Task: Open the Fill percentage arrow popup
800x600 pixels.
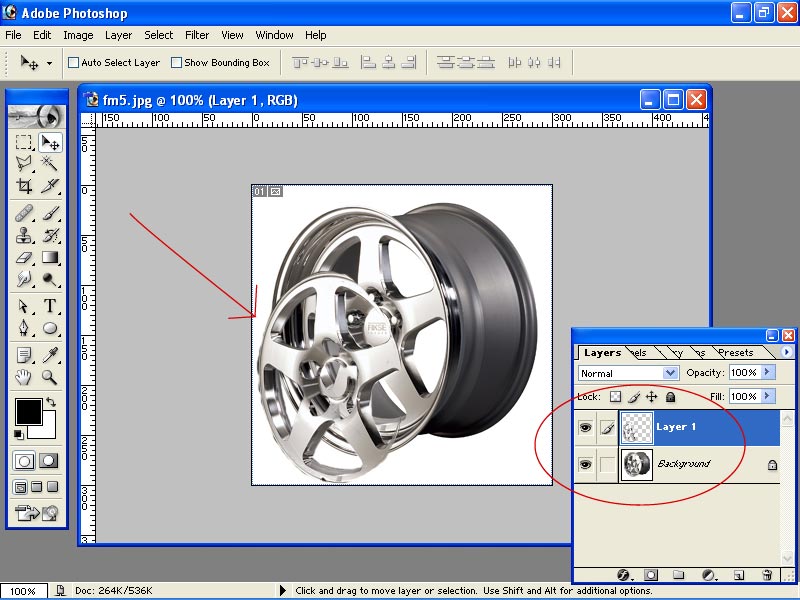Action: point(767,397)
